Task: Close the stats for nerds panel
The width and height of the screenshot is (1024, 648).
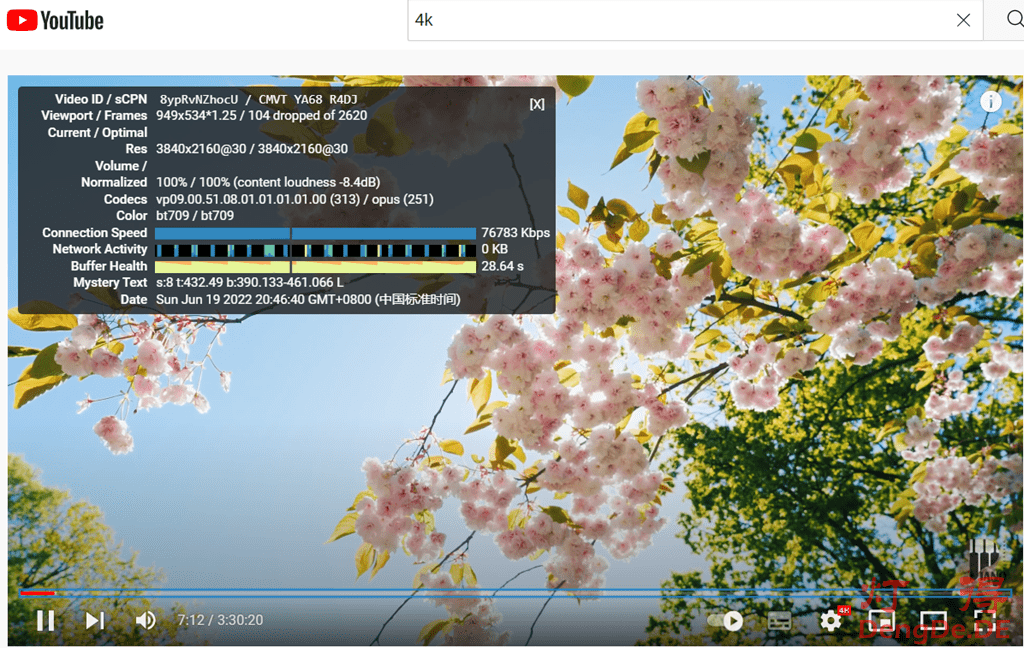Action: tap(537, 104)
